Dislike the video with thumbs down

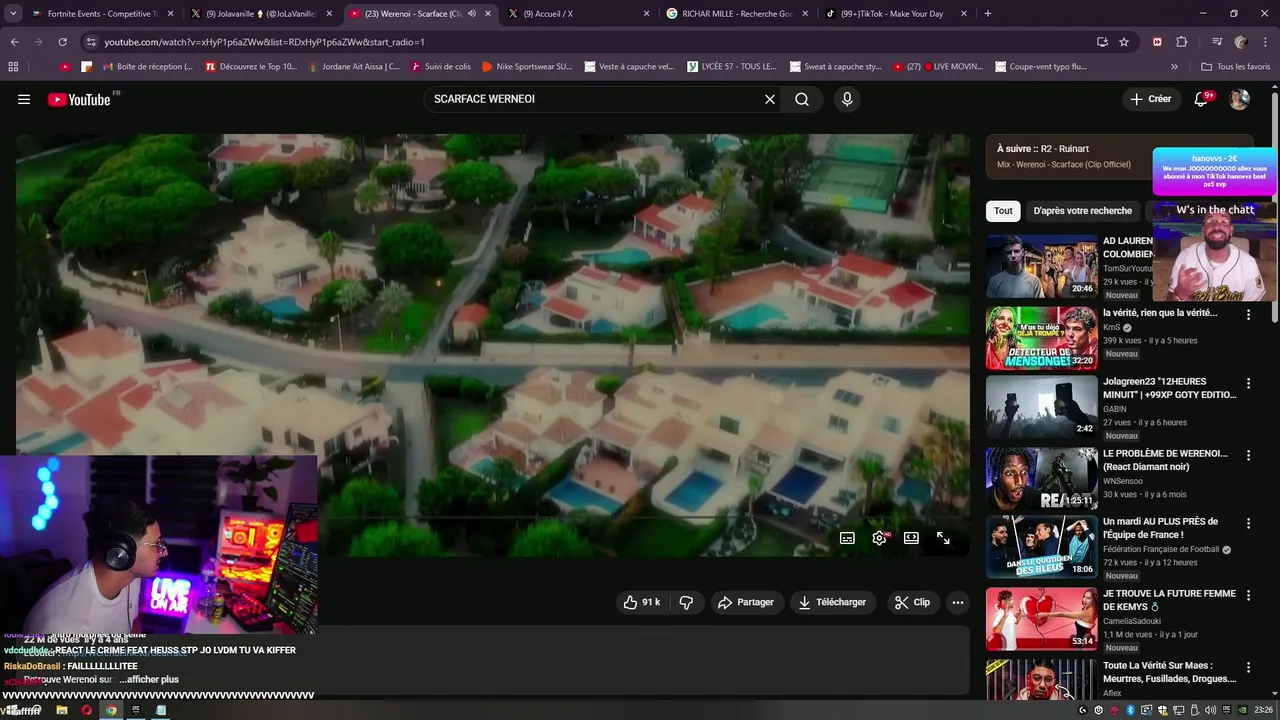click(686, 602)
